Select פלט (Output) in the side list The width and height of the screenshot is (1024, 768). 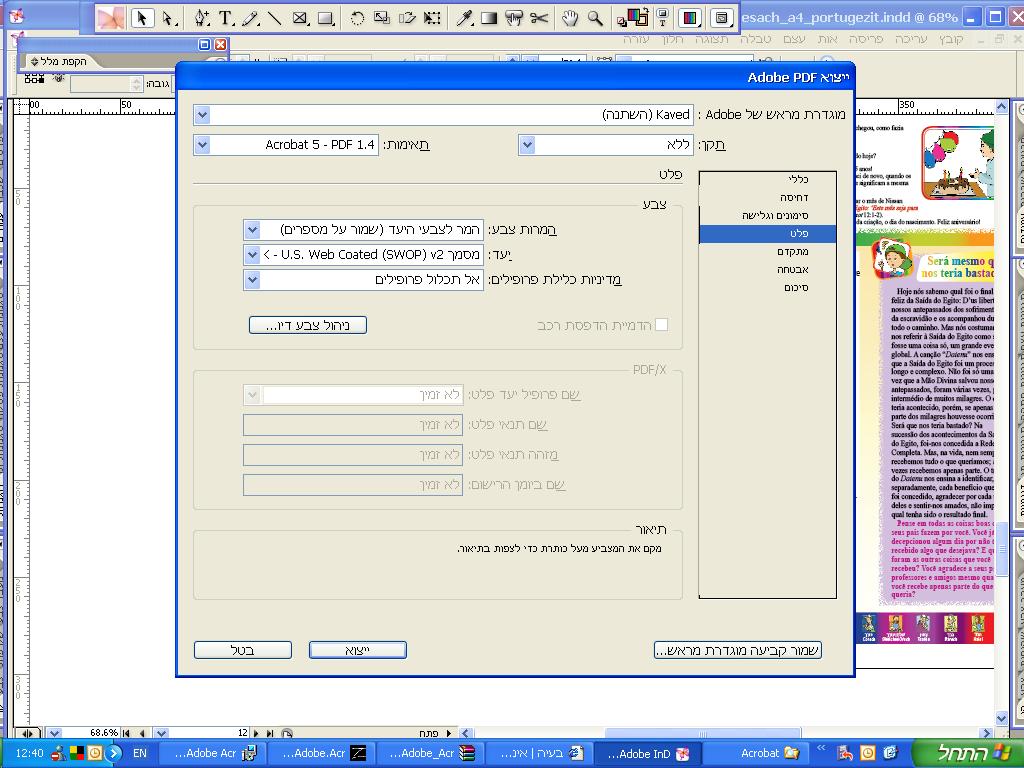[768, 234]
